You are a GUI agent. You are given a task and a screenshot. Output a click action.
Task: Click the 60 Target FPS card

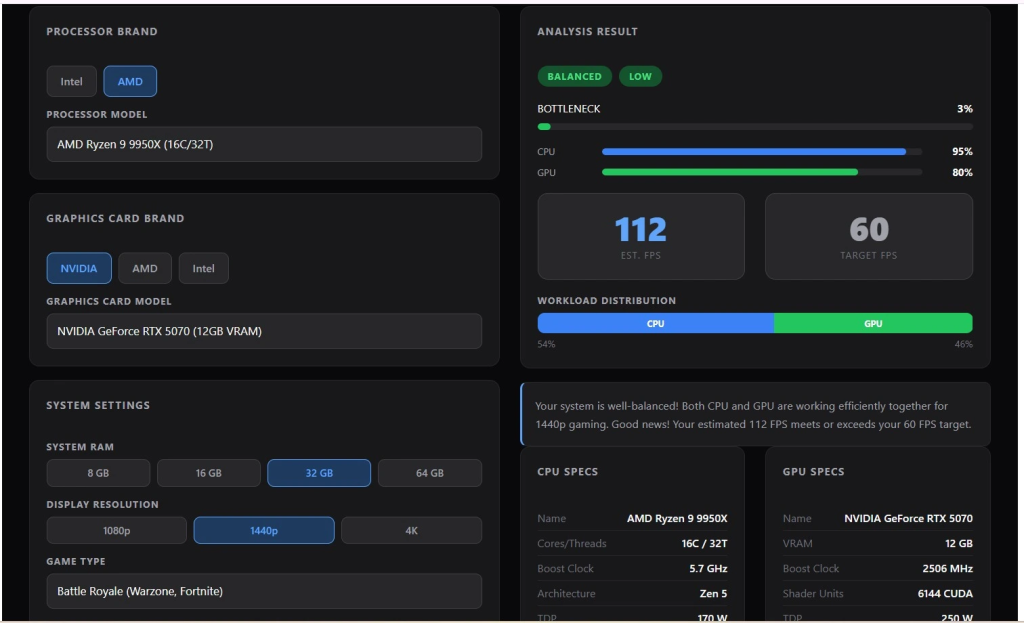coord(869,236)
